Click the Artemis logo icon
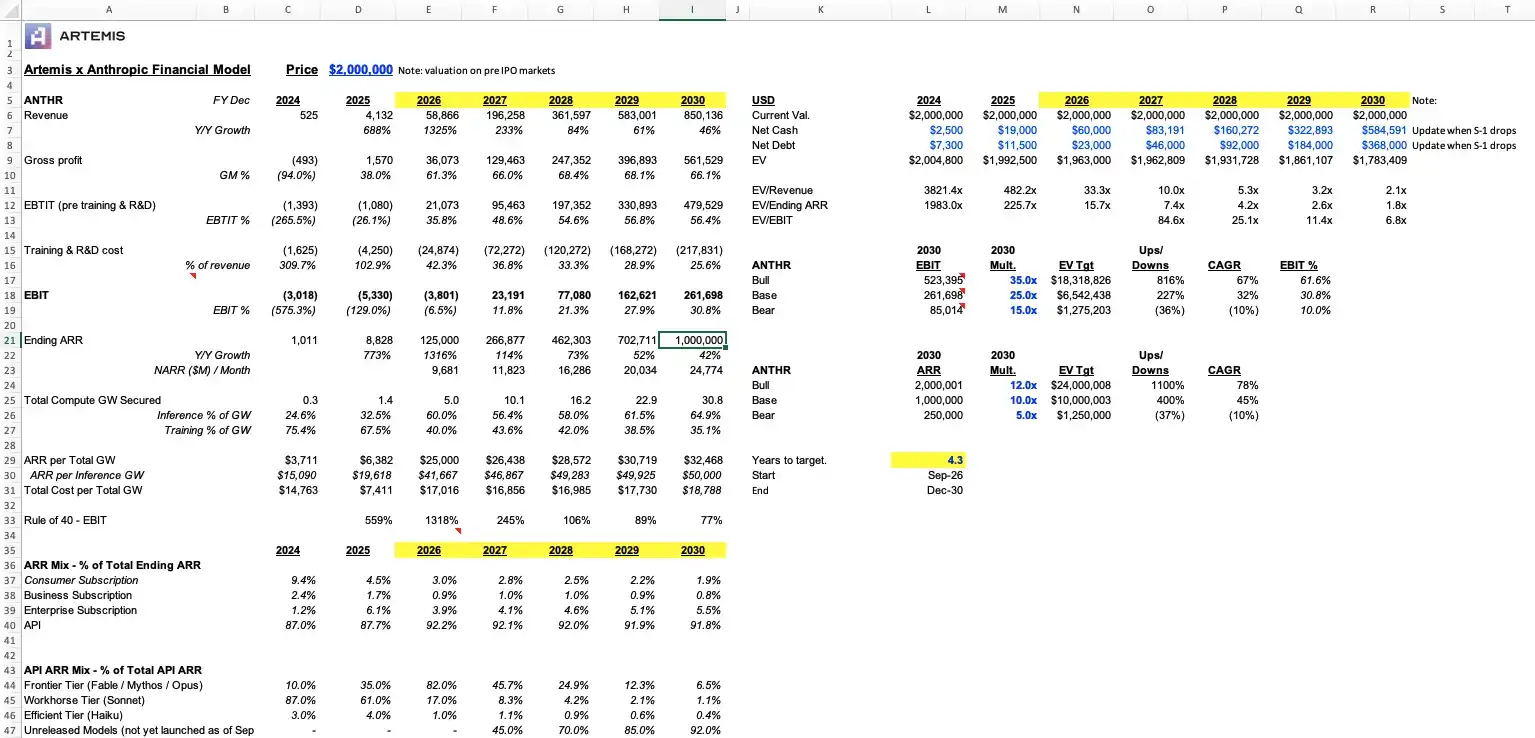 (x=36, y=37)
